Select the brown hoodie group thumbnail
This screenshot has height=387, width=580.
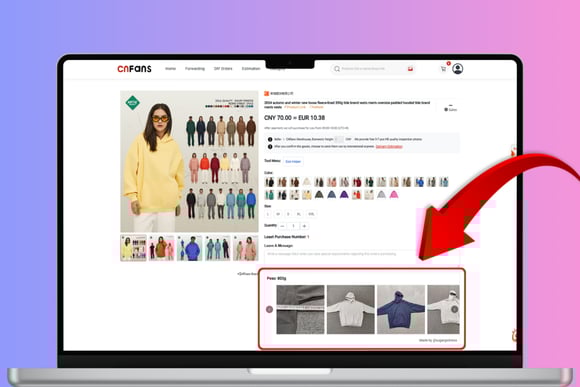161,248
